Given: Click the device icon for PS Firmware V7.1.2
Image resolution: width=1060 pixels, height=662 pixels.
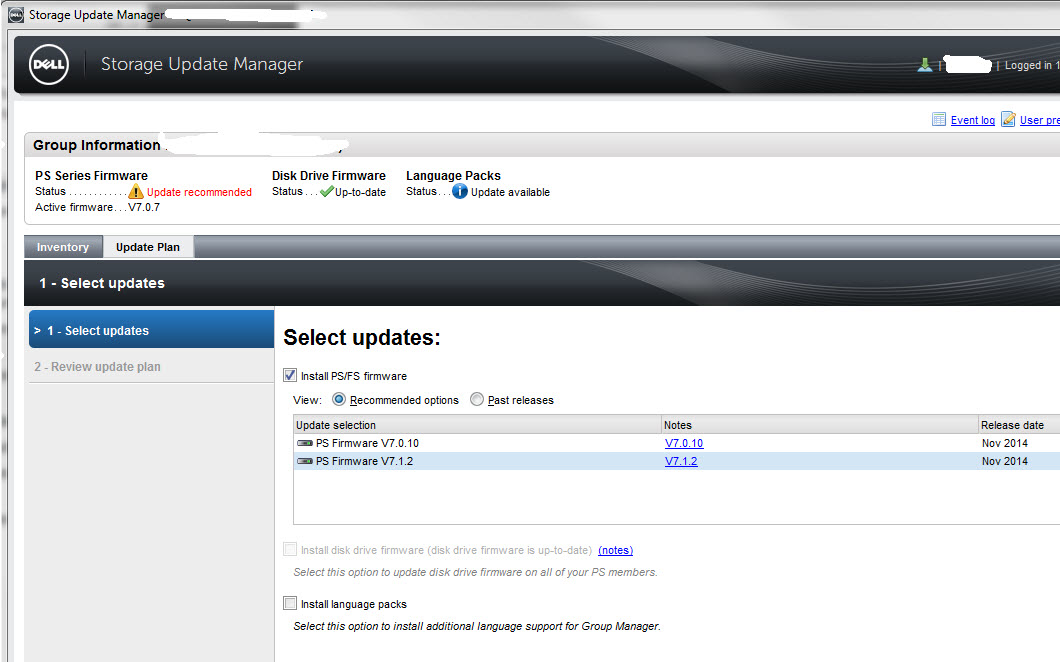Looking at the screenshot, I should click(x=305, y=461).
